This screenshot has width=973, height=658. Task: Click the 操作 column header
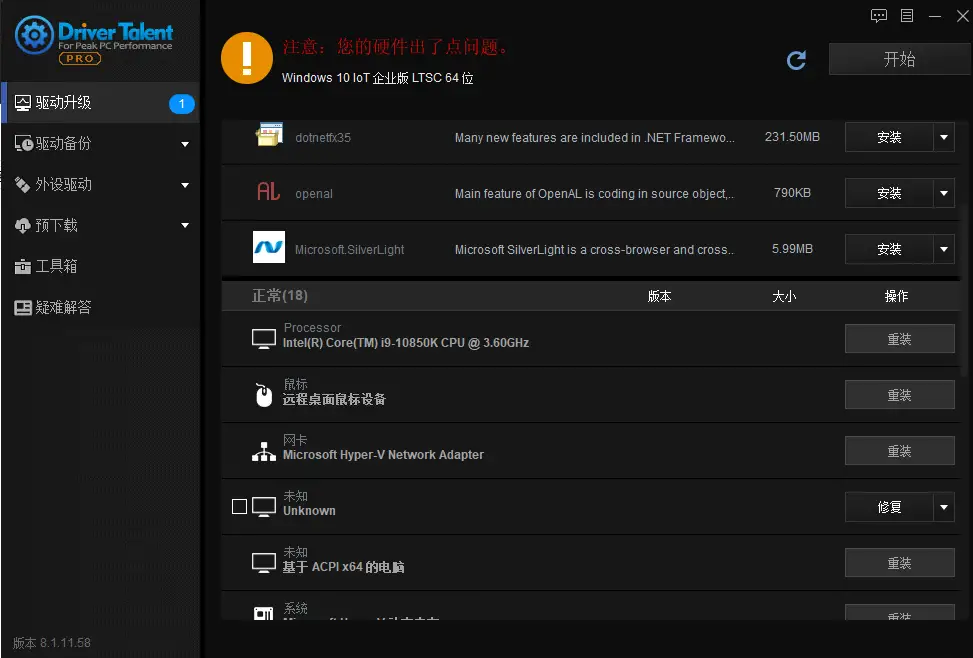(896, 296)
